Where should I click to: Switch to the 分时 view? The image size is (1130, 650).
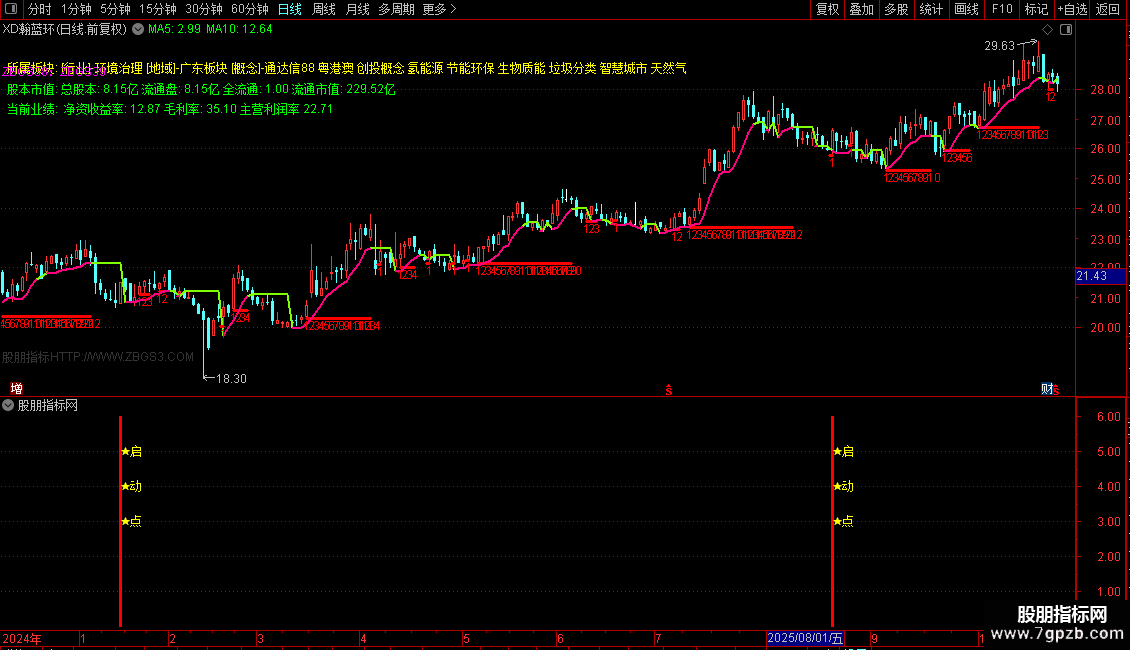pos(39,9)
